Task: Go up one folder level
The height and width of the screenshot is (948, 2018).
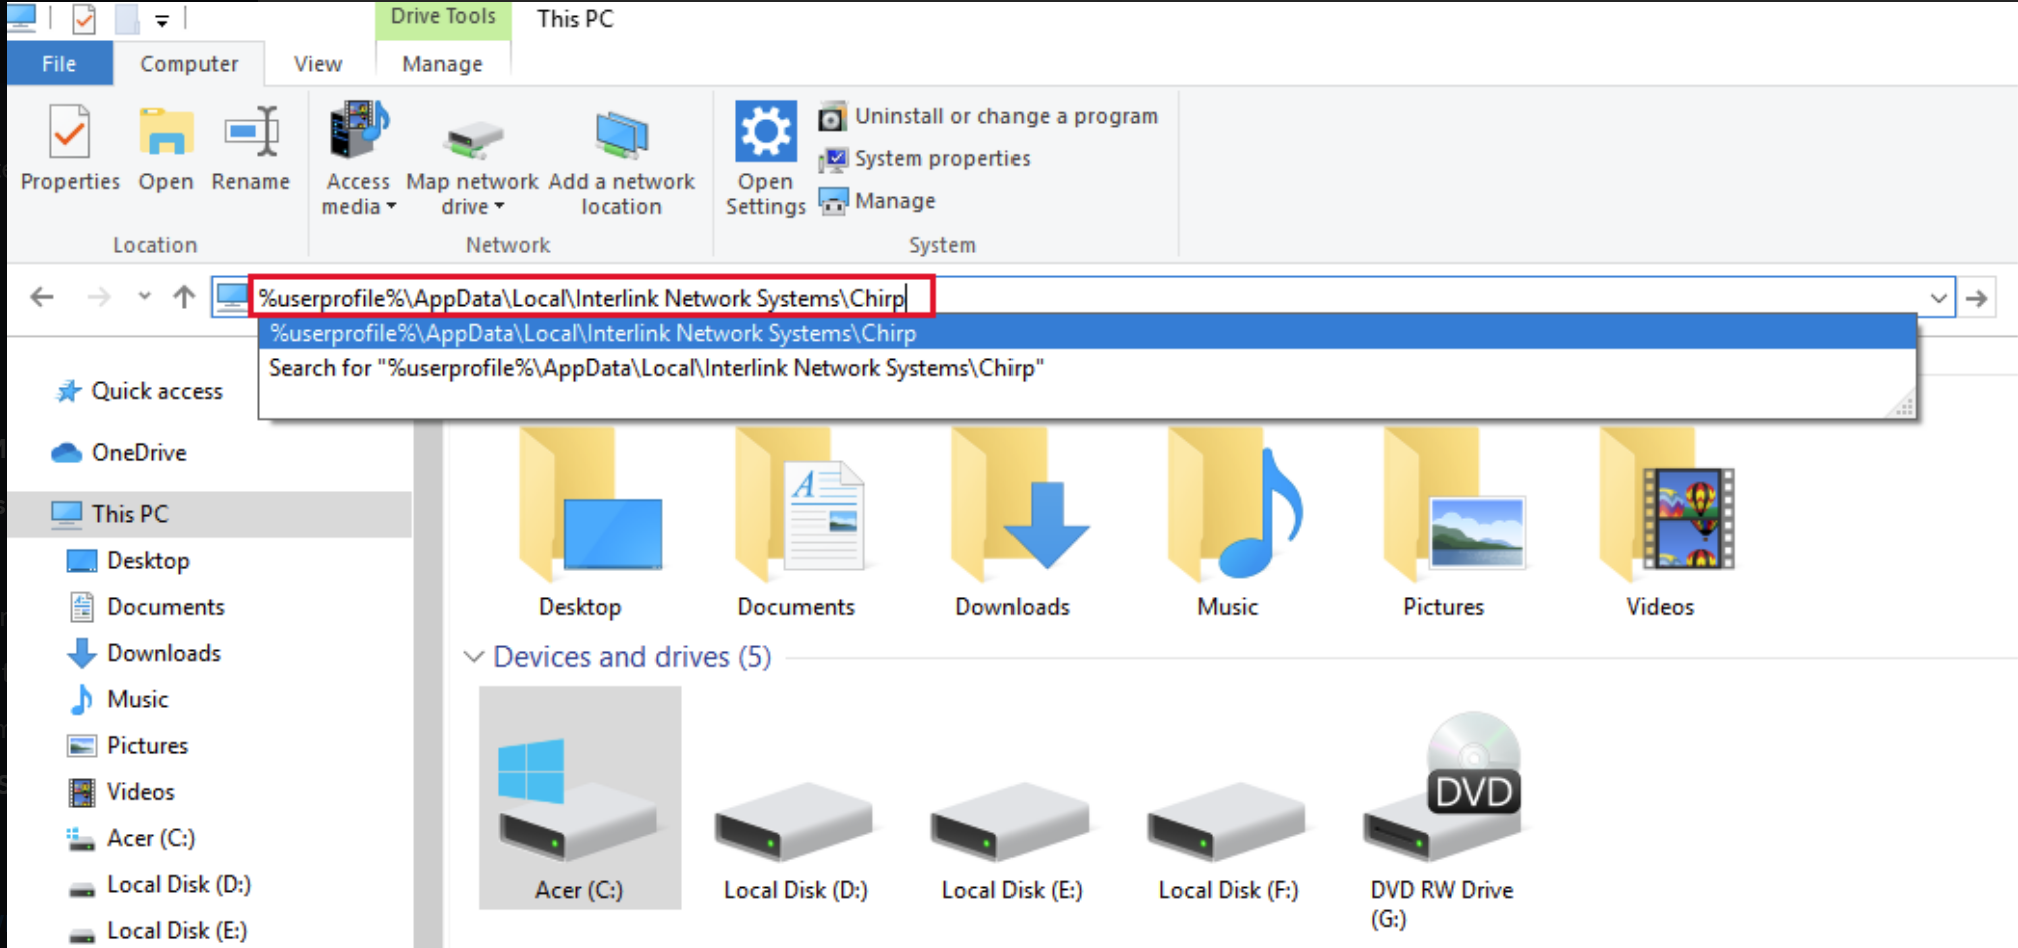Action: [x=184, y=297]
